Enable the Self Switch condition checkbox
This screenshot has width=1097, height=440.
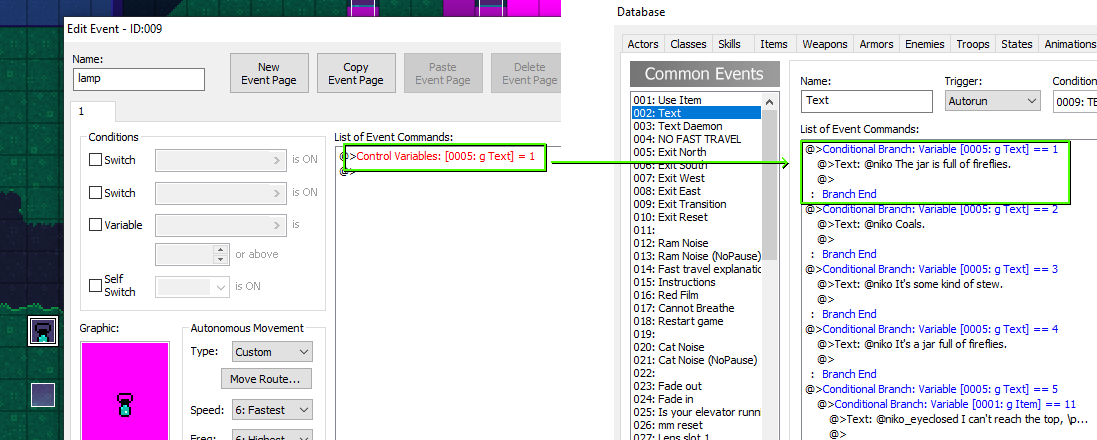coord(96,286)
